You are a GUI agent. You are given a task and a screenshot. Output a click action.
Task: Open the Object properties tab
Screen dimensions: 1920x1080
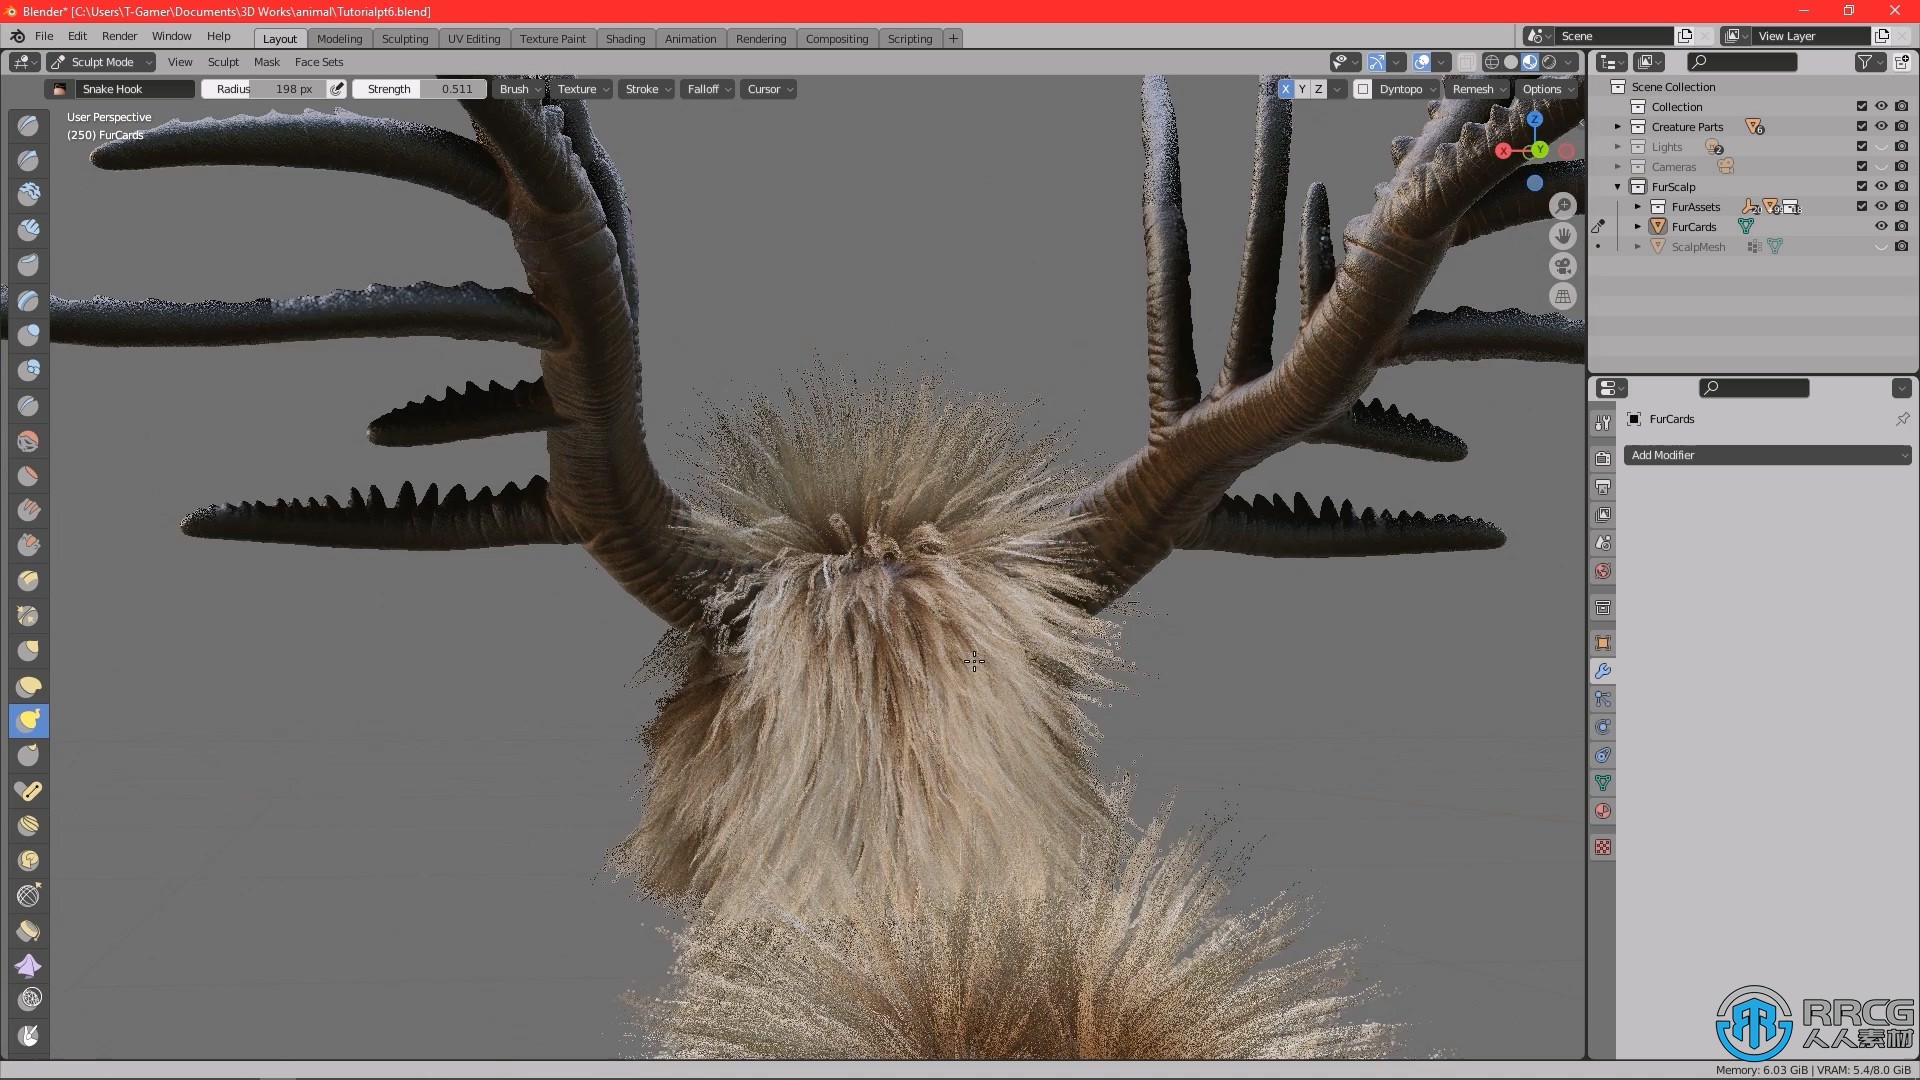point(1603,643)
